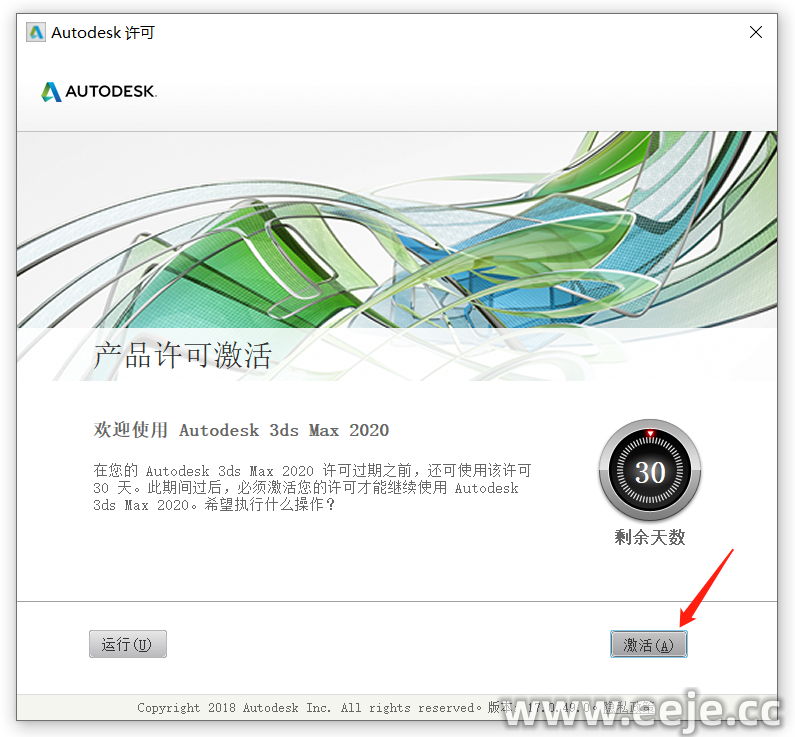
Task: Click the 剩余天数 label under the dial
Action: 649,537
